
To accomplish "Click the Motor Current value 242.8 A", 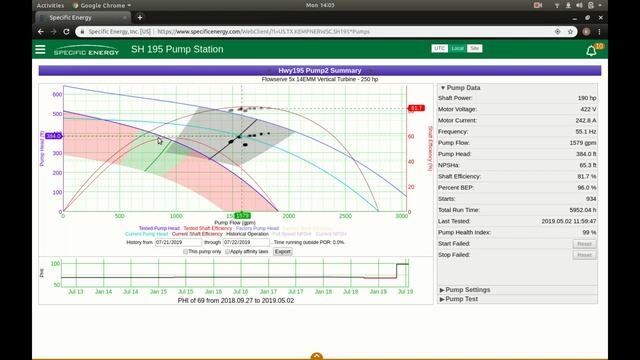I will click(586, 120).
